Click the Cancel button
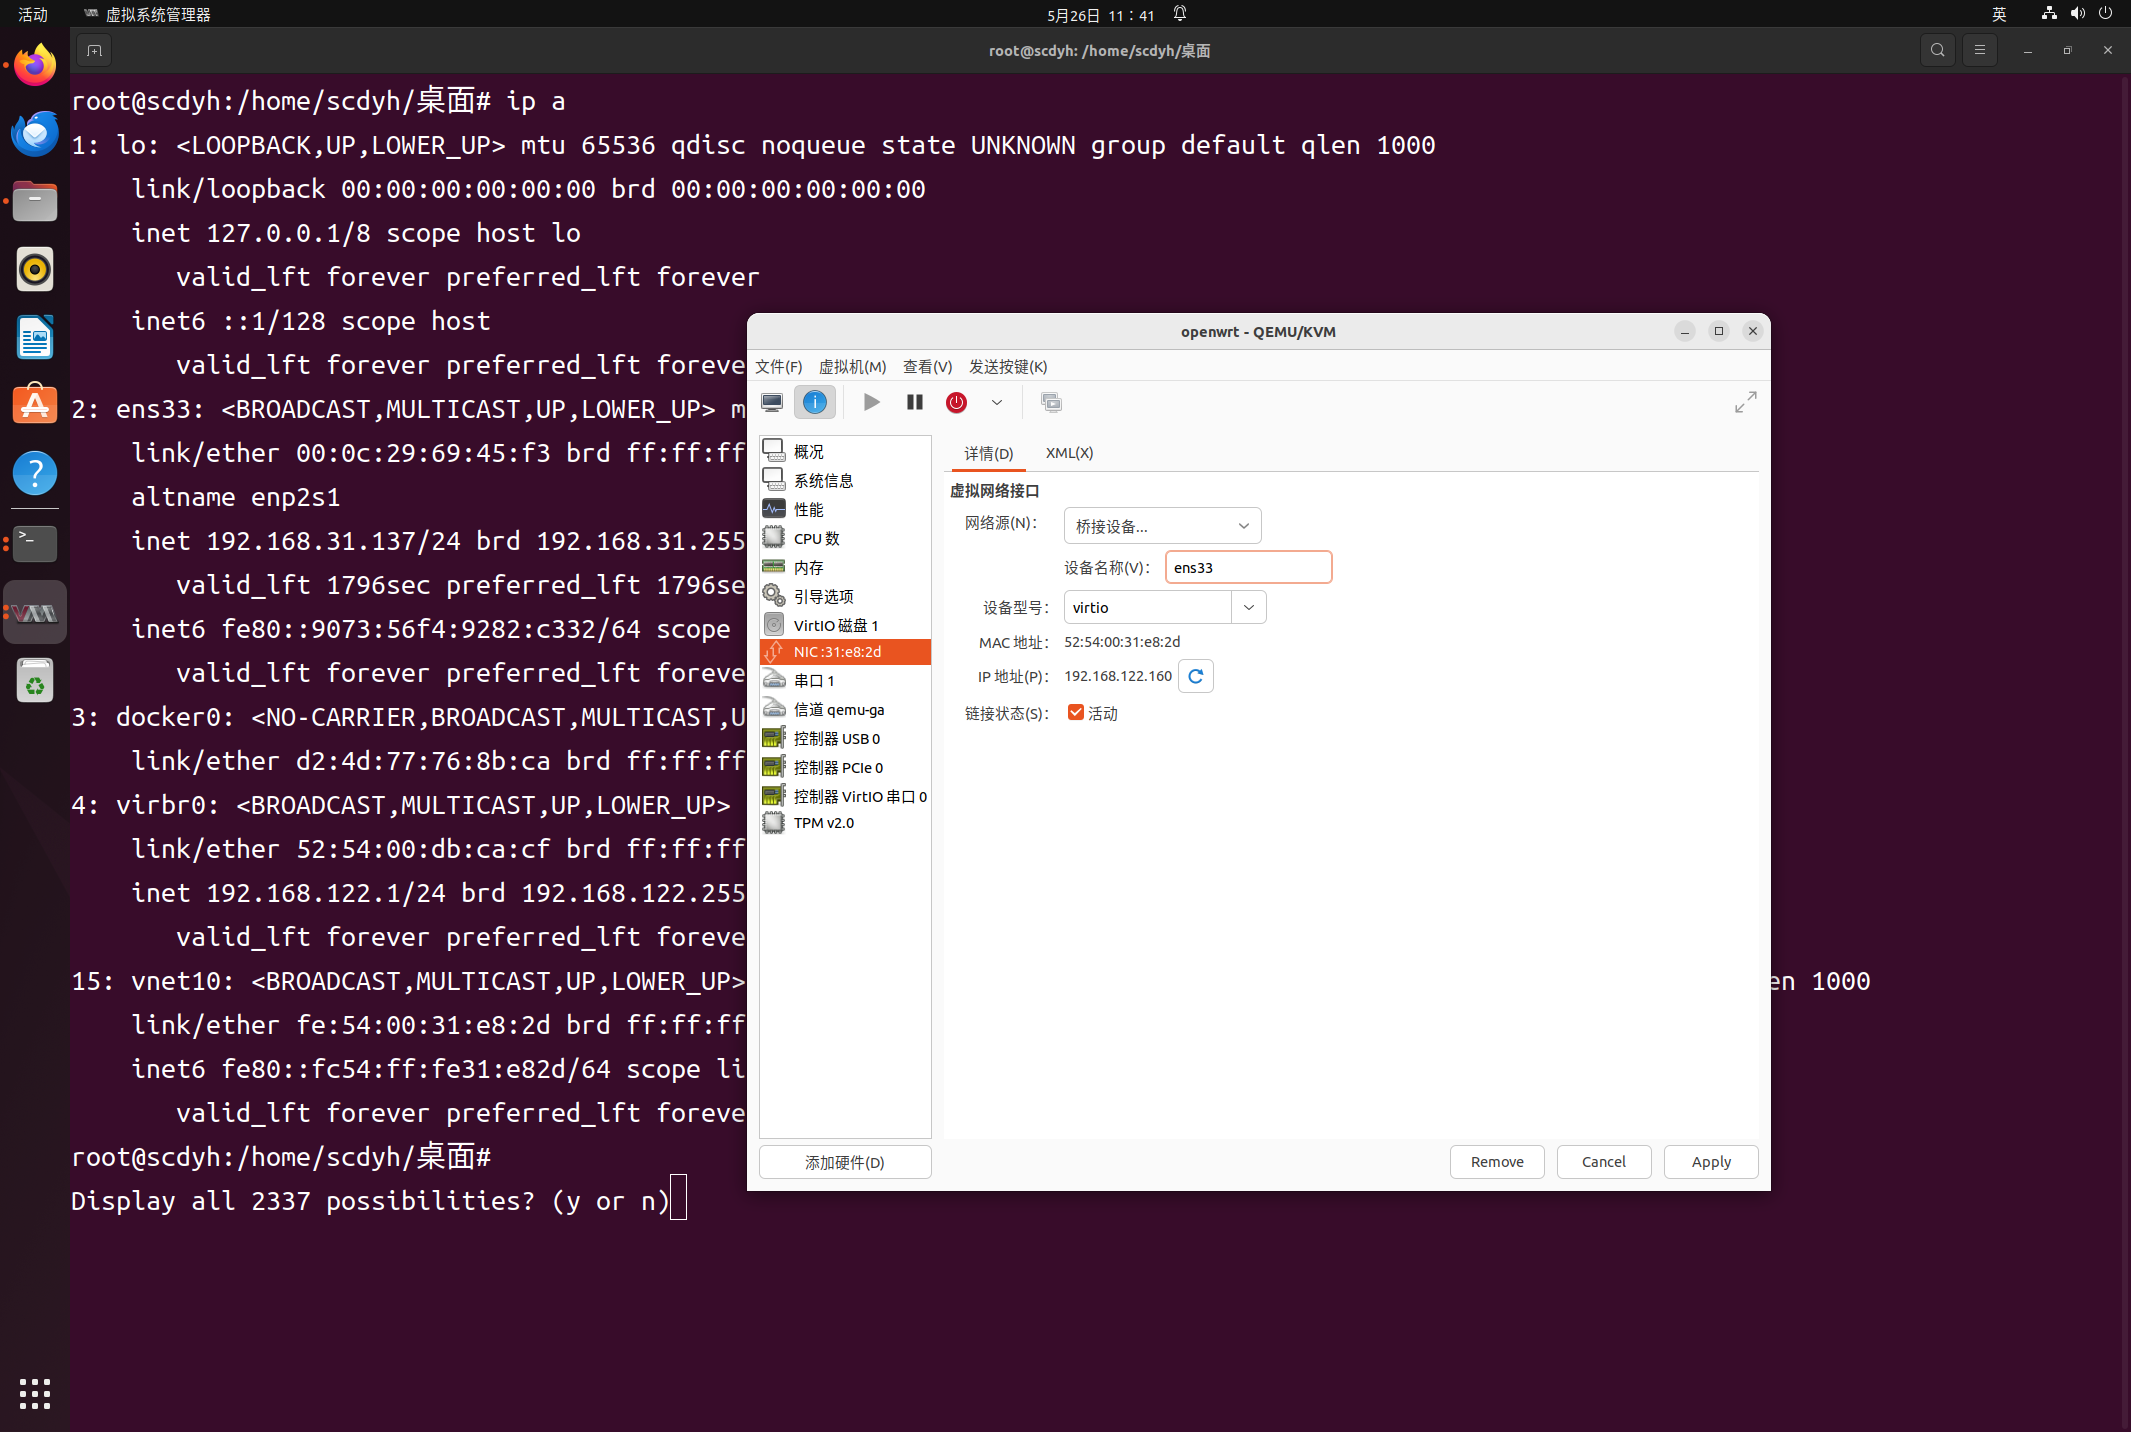2131x1432 pixels. point(1604,1162)
